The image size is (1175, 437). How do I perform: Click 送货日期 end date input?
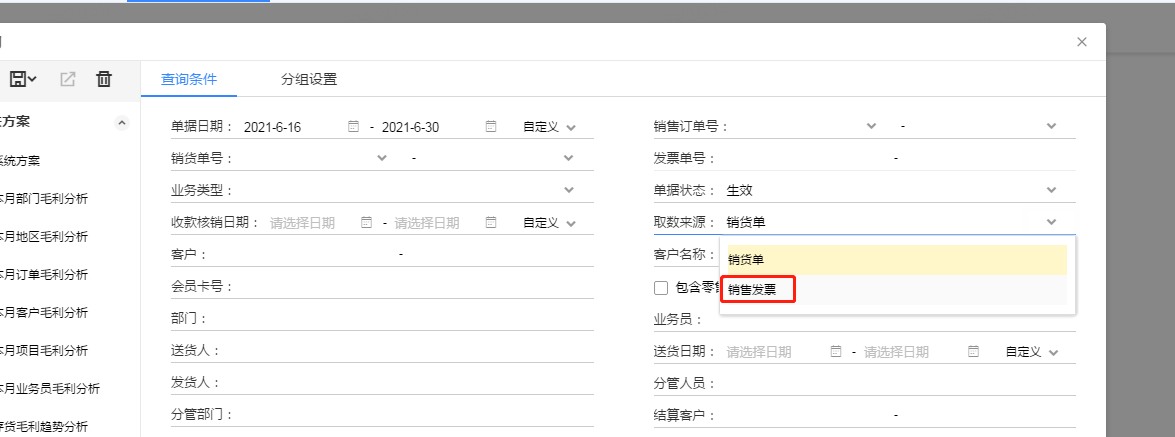[913, 352]
